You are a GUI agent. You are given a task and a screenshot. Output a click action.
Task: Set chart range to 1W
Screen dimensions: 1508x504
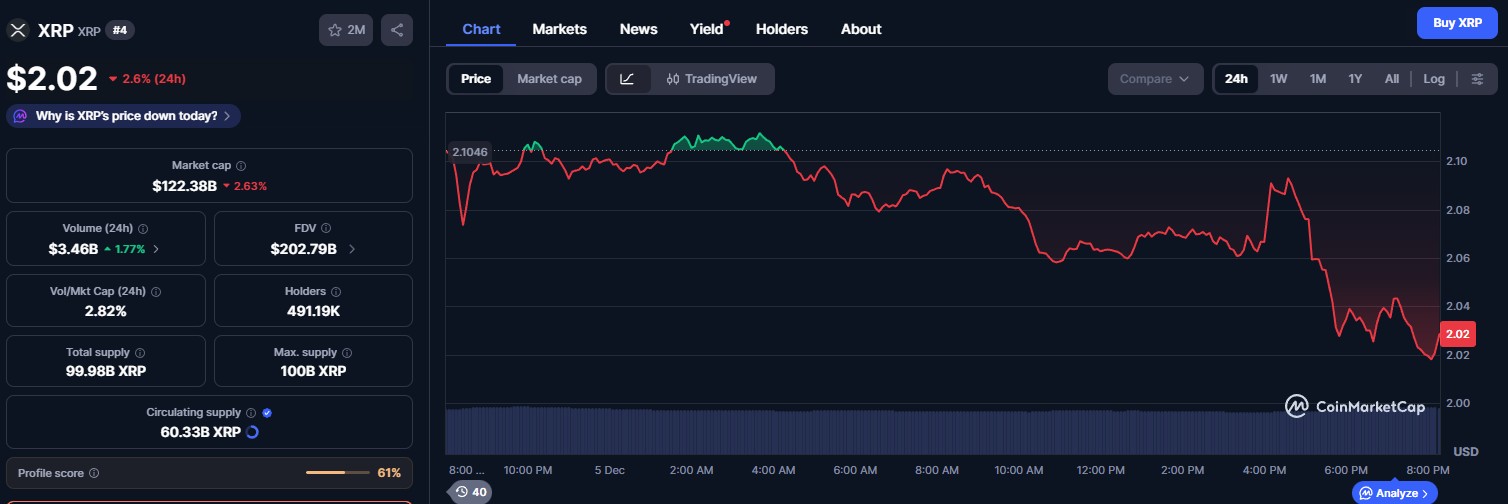click(x=1278, y=79)
